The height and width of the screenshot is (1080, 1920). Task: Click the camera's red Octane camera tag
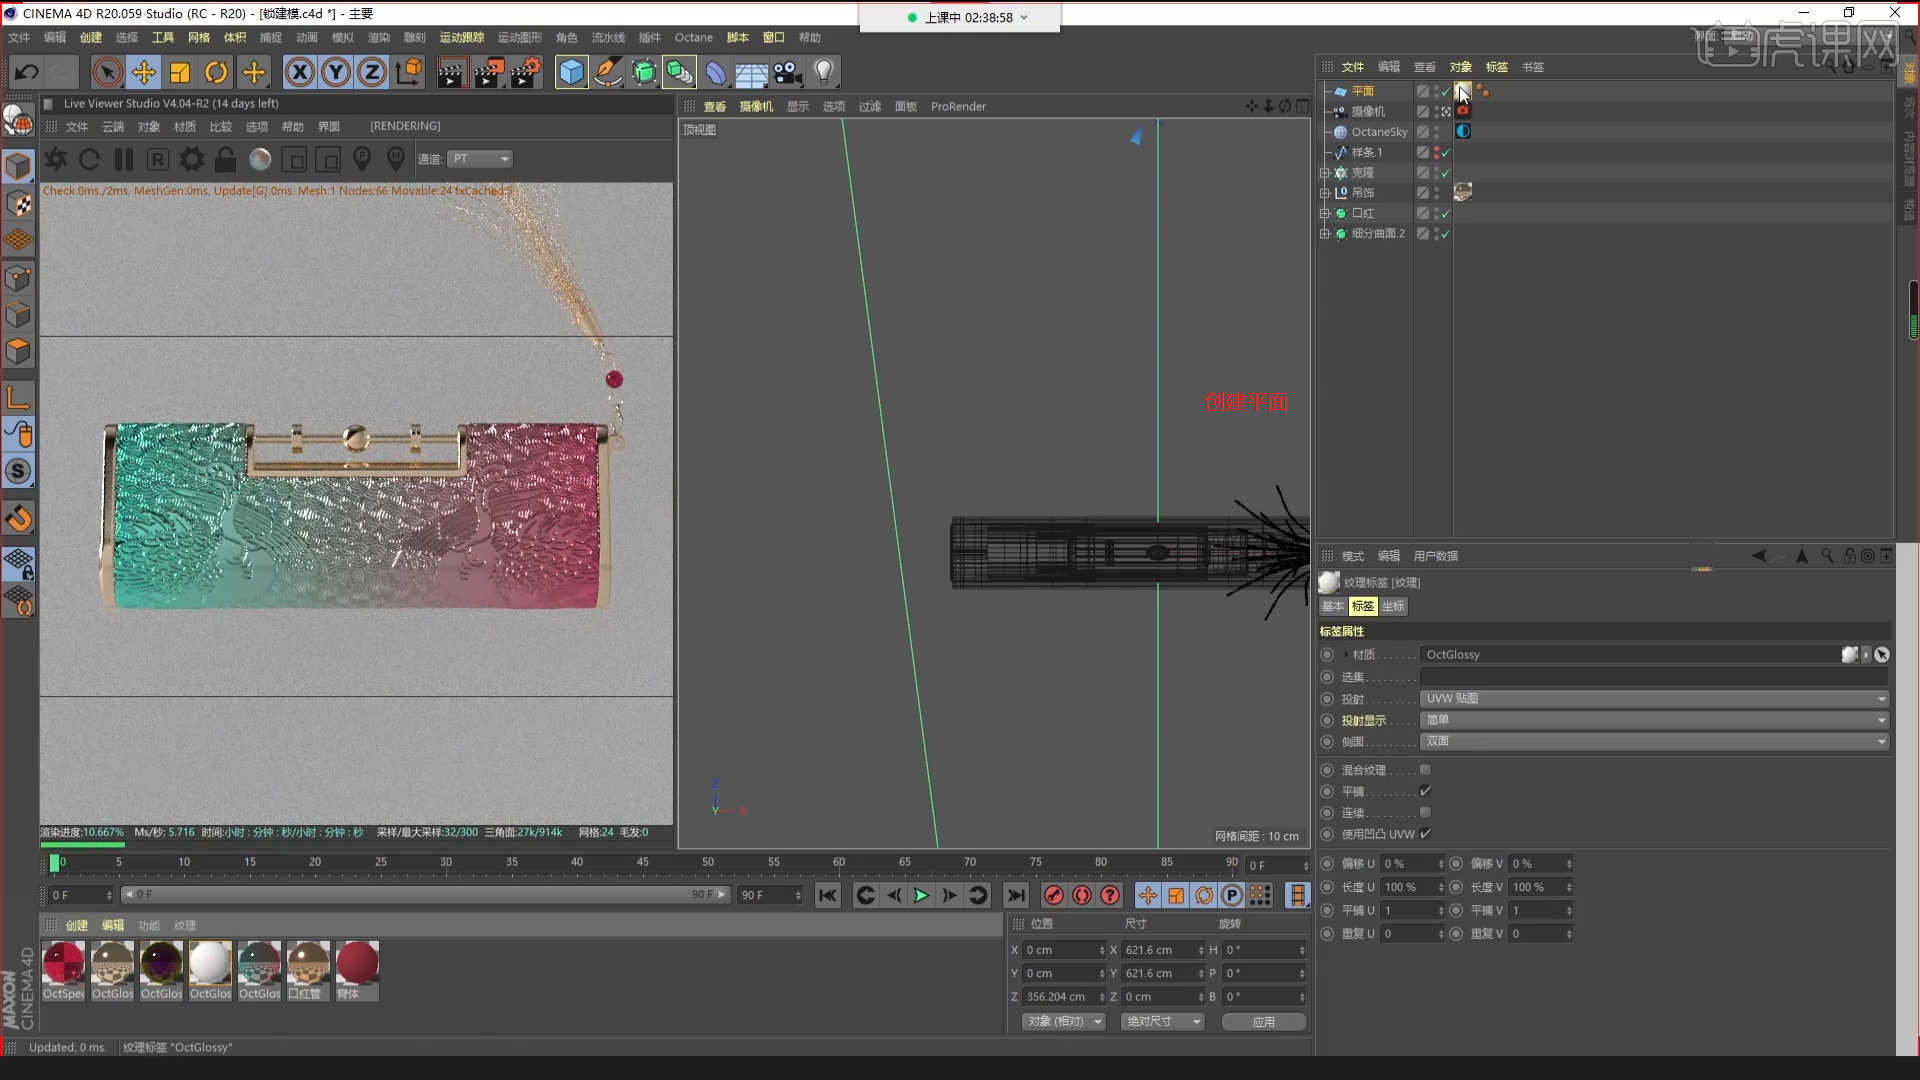1463,111
